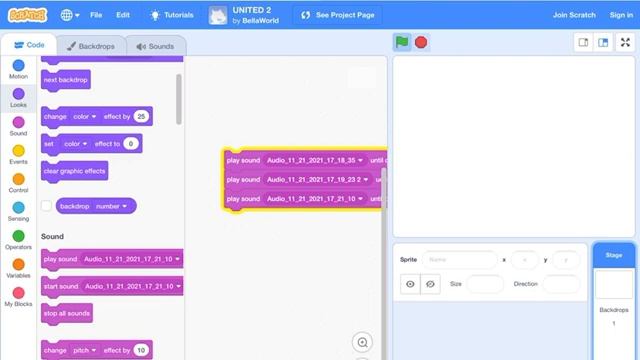The height and width of the screenshot is (360, 640).
Task: Enter full screen stage mode
Action: click(625, 42)
